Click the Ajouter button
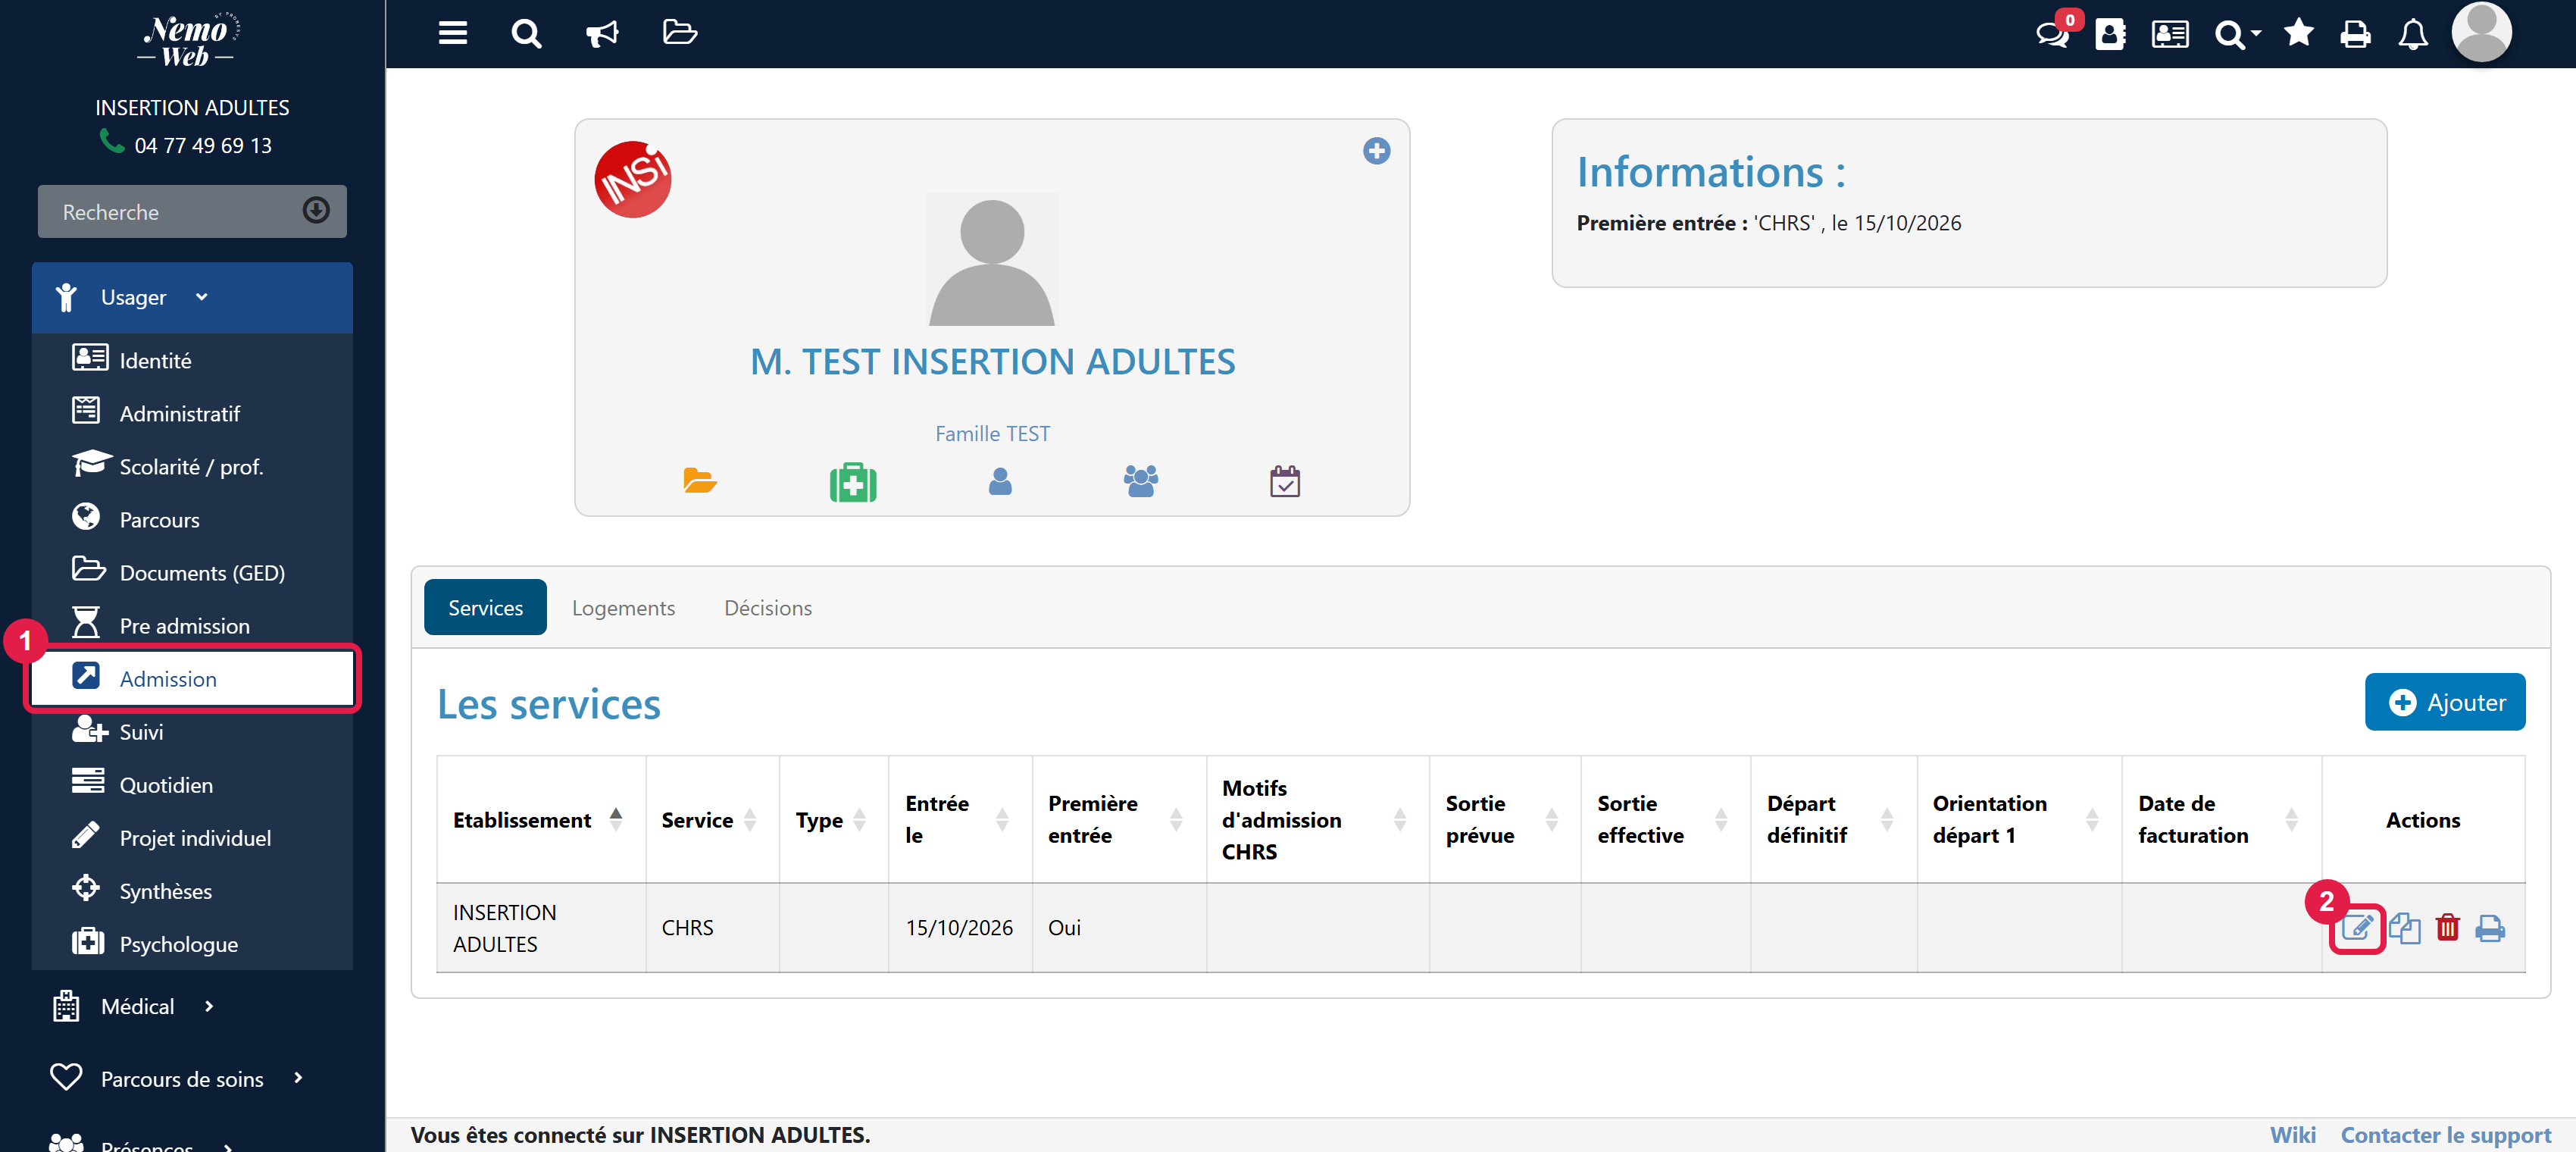2576x1152 pixels. tap(2444, 702)
